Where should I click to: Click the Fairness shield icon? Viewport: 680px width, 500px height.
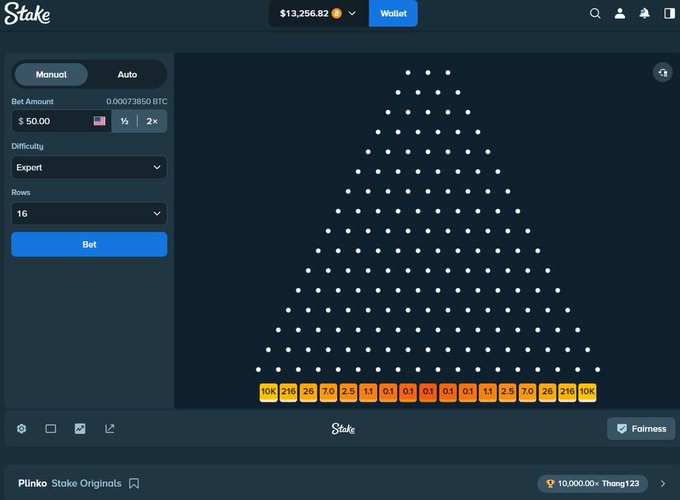coord(621,428)
